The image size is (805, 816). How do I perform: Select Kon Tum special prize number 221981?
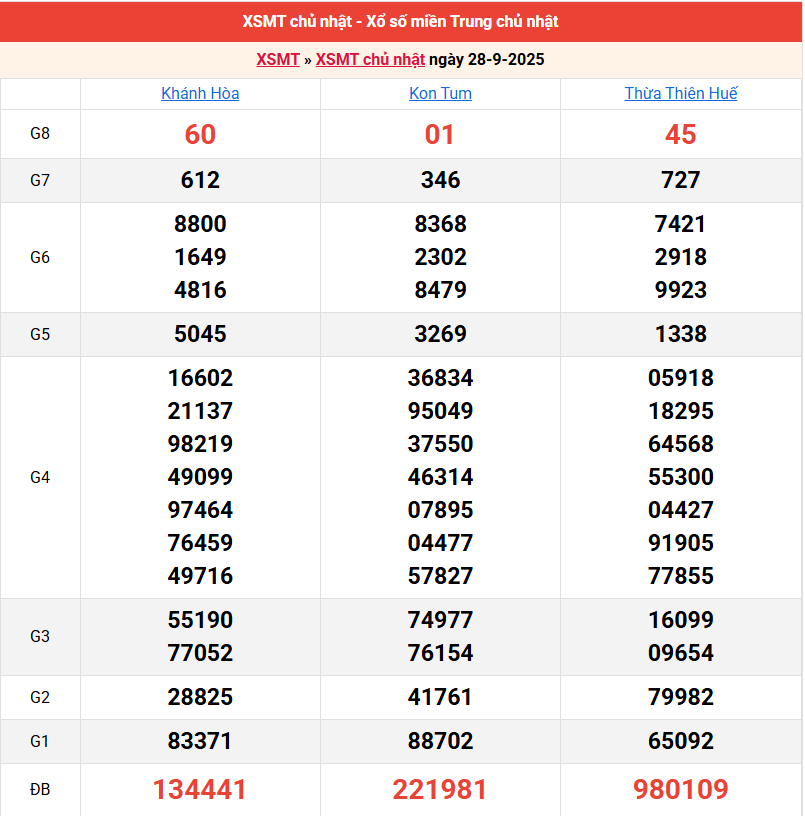[440, 790]
